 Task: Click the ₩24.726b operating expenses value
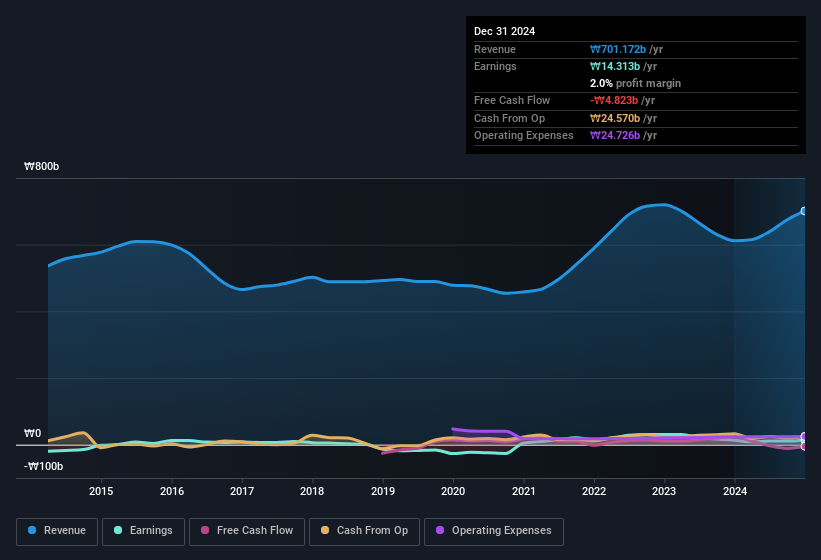(615, 136)
